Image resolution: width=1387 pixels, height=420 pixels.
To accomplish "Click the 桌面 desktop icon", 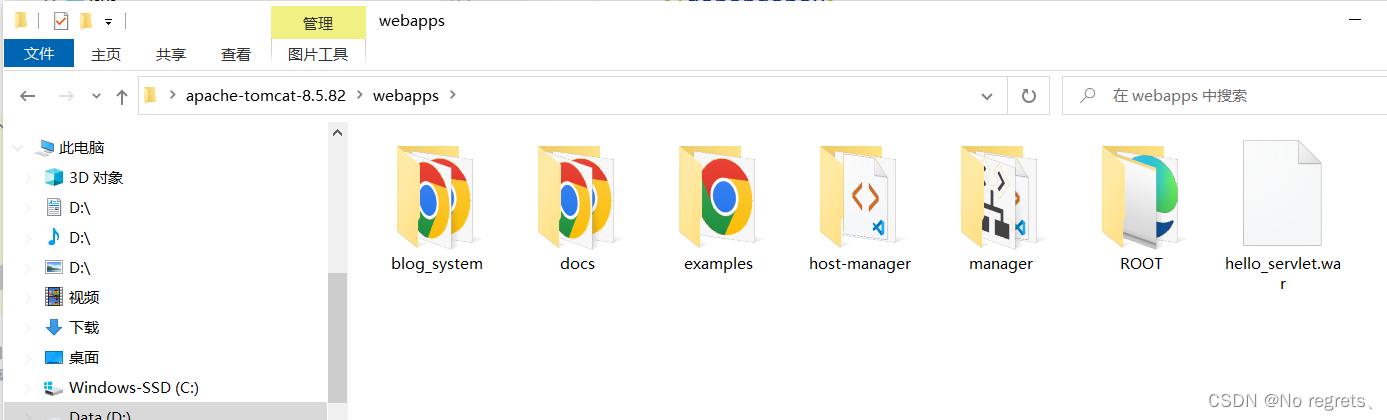I will click(54, 357).
